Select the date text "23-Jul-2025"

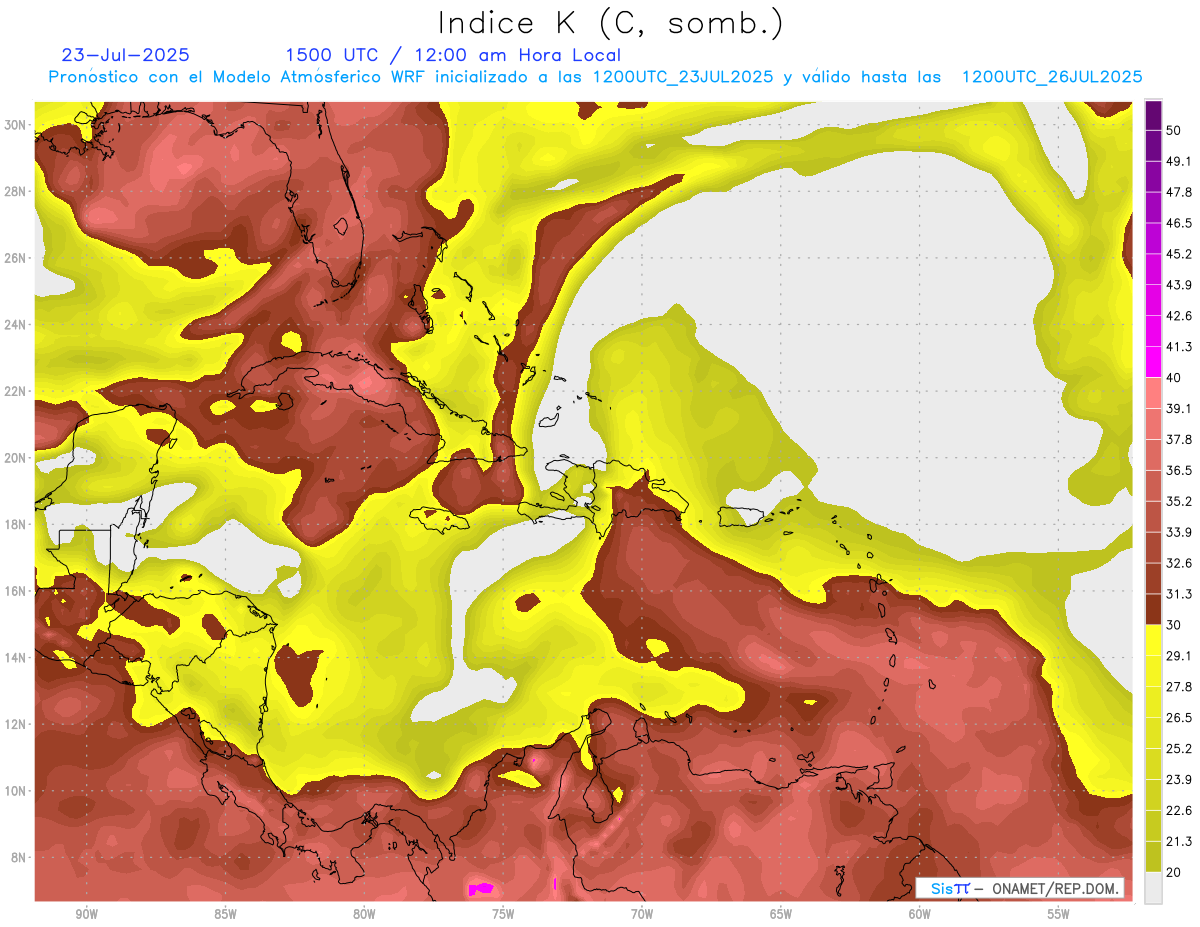[x=126, y=55]
